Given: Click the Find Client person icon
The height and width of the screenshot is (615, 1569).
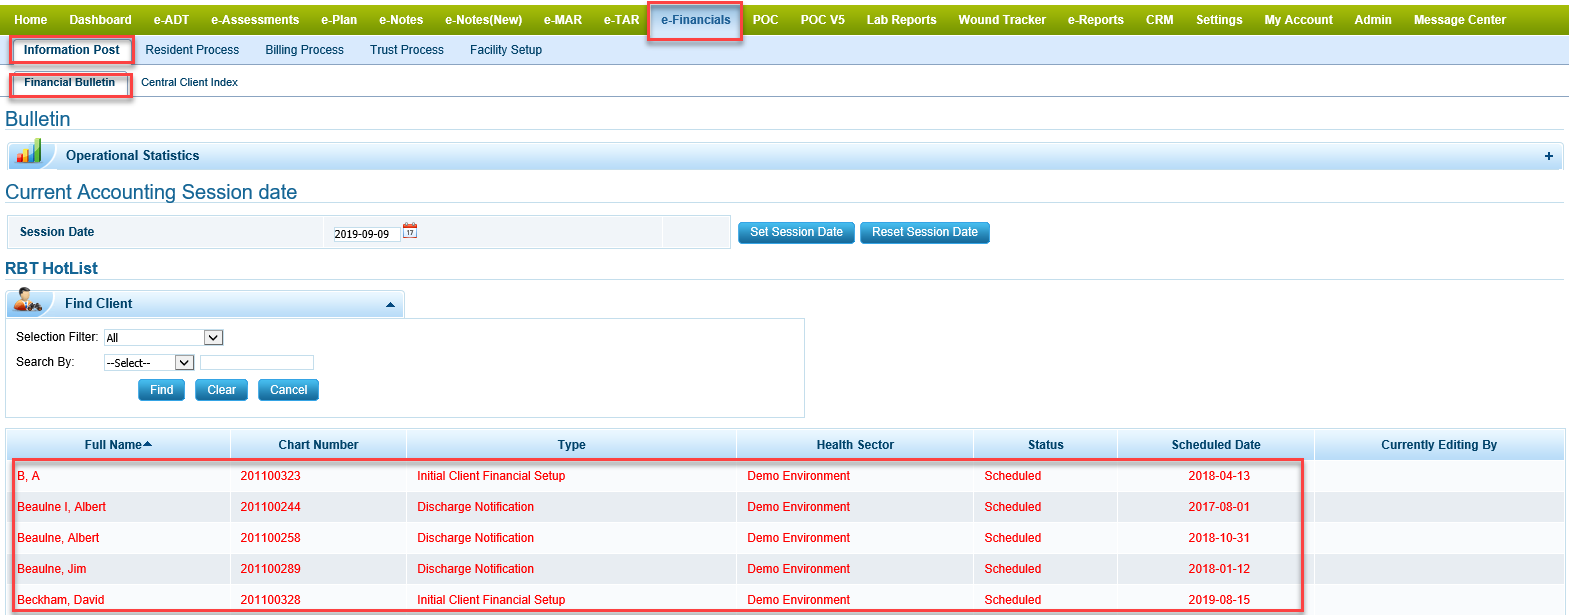Looking at the screenshot, I should pyautogui.click(x=28, y=301).
